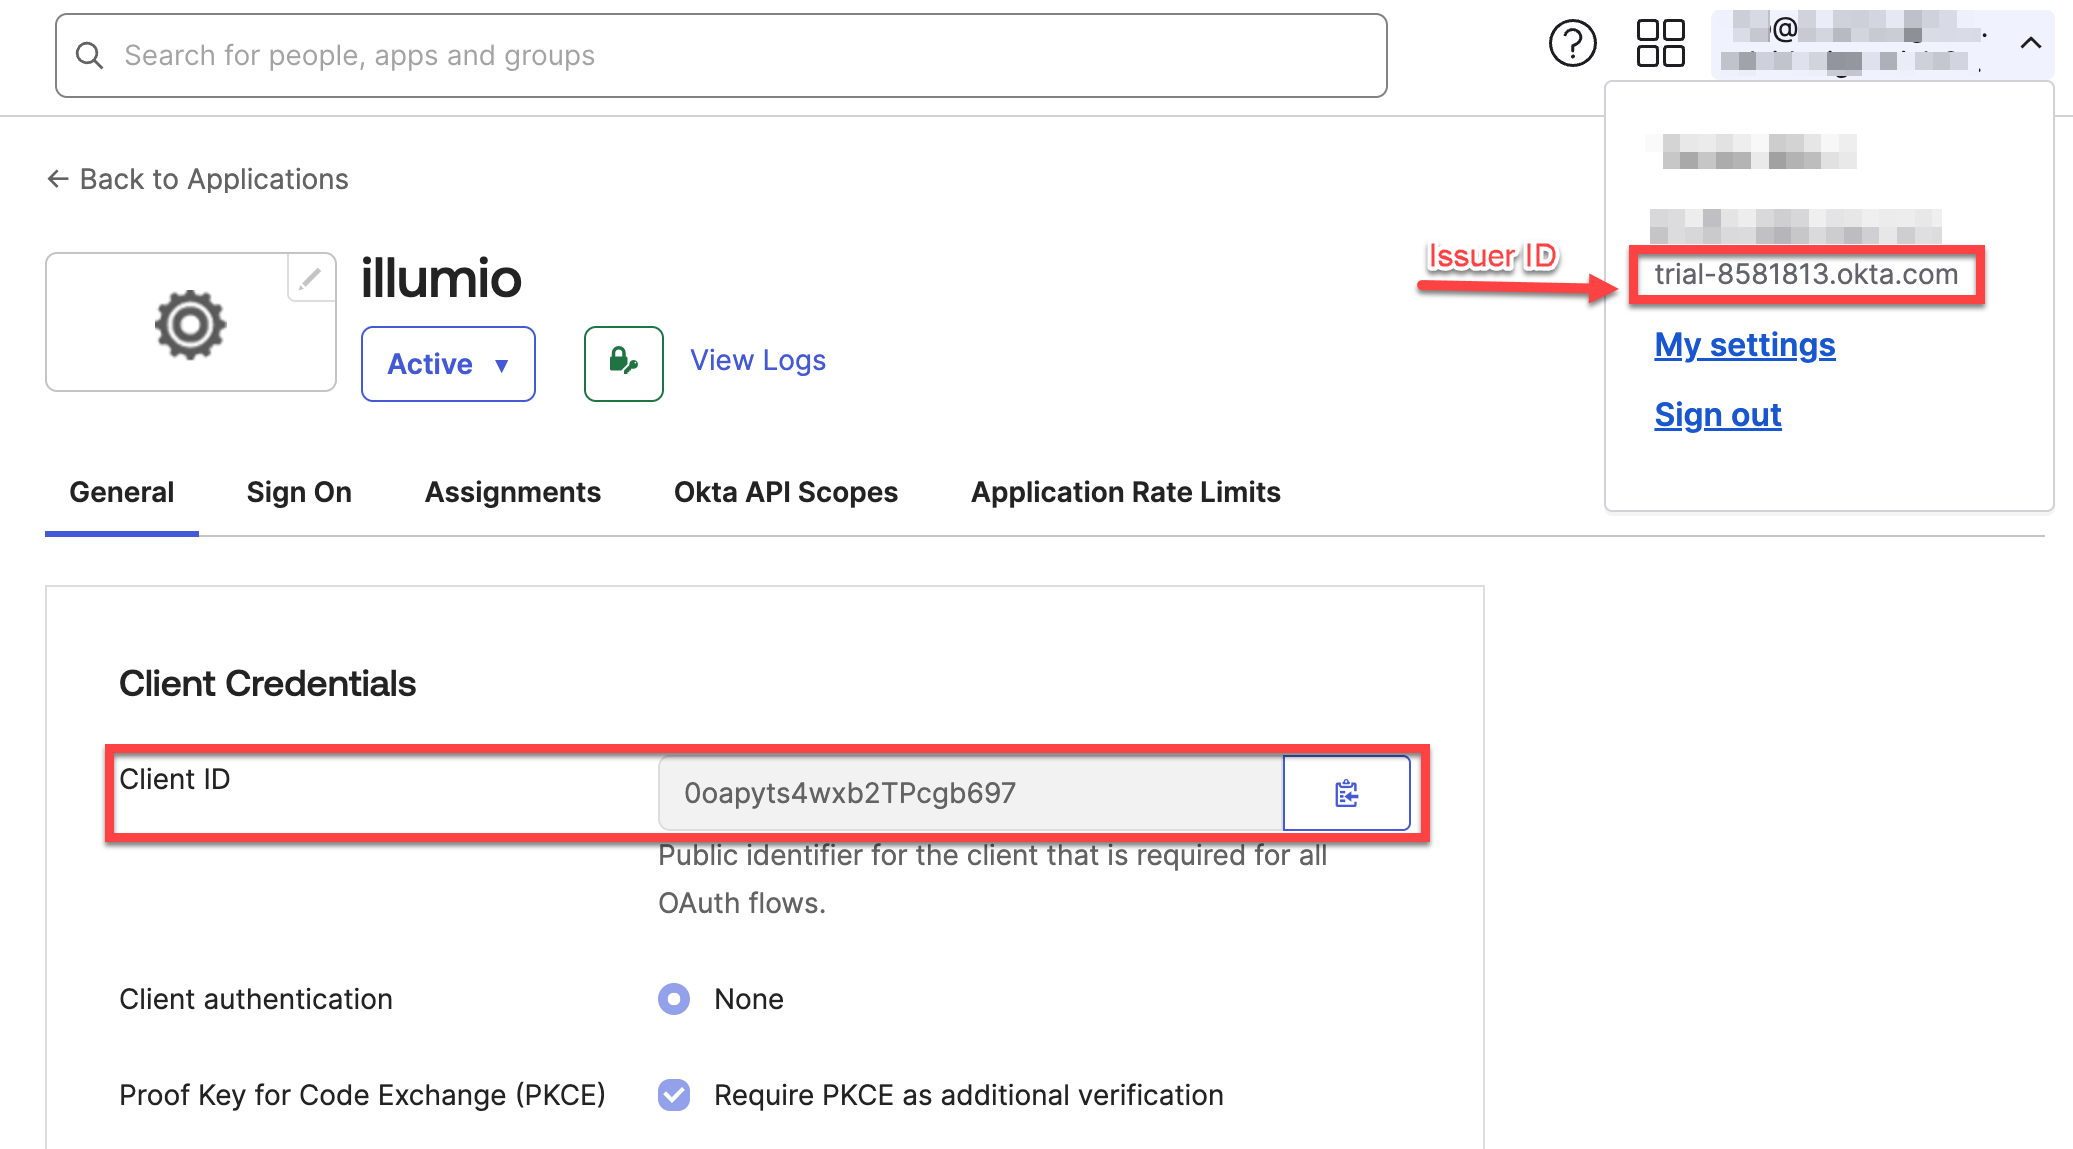This screenshot has width=2073, height=1149.
Task: Copy the Client ID to clipboard
Action: pos(1347,793)
